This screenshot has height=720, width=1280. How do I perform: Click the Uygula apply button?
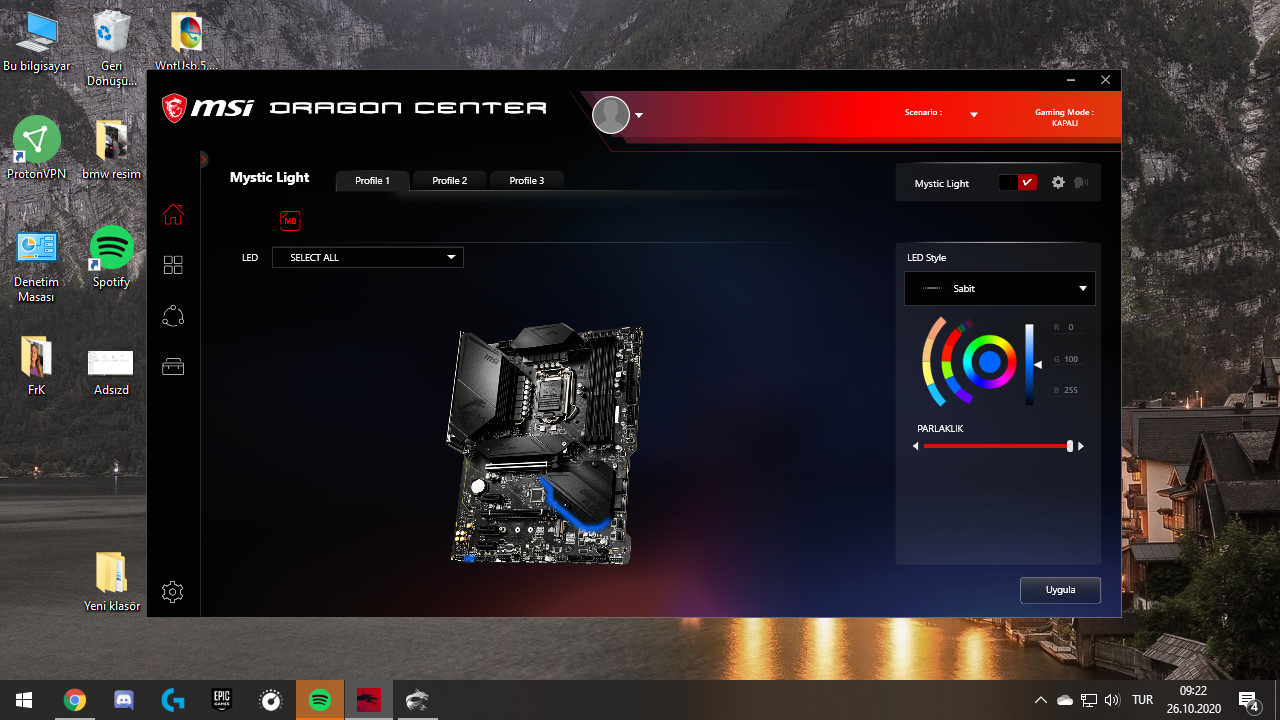[x=1060, y=590]
